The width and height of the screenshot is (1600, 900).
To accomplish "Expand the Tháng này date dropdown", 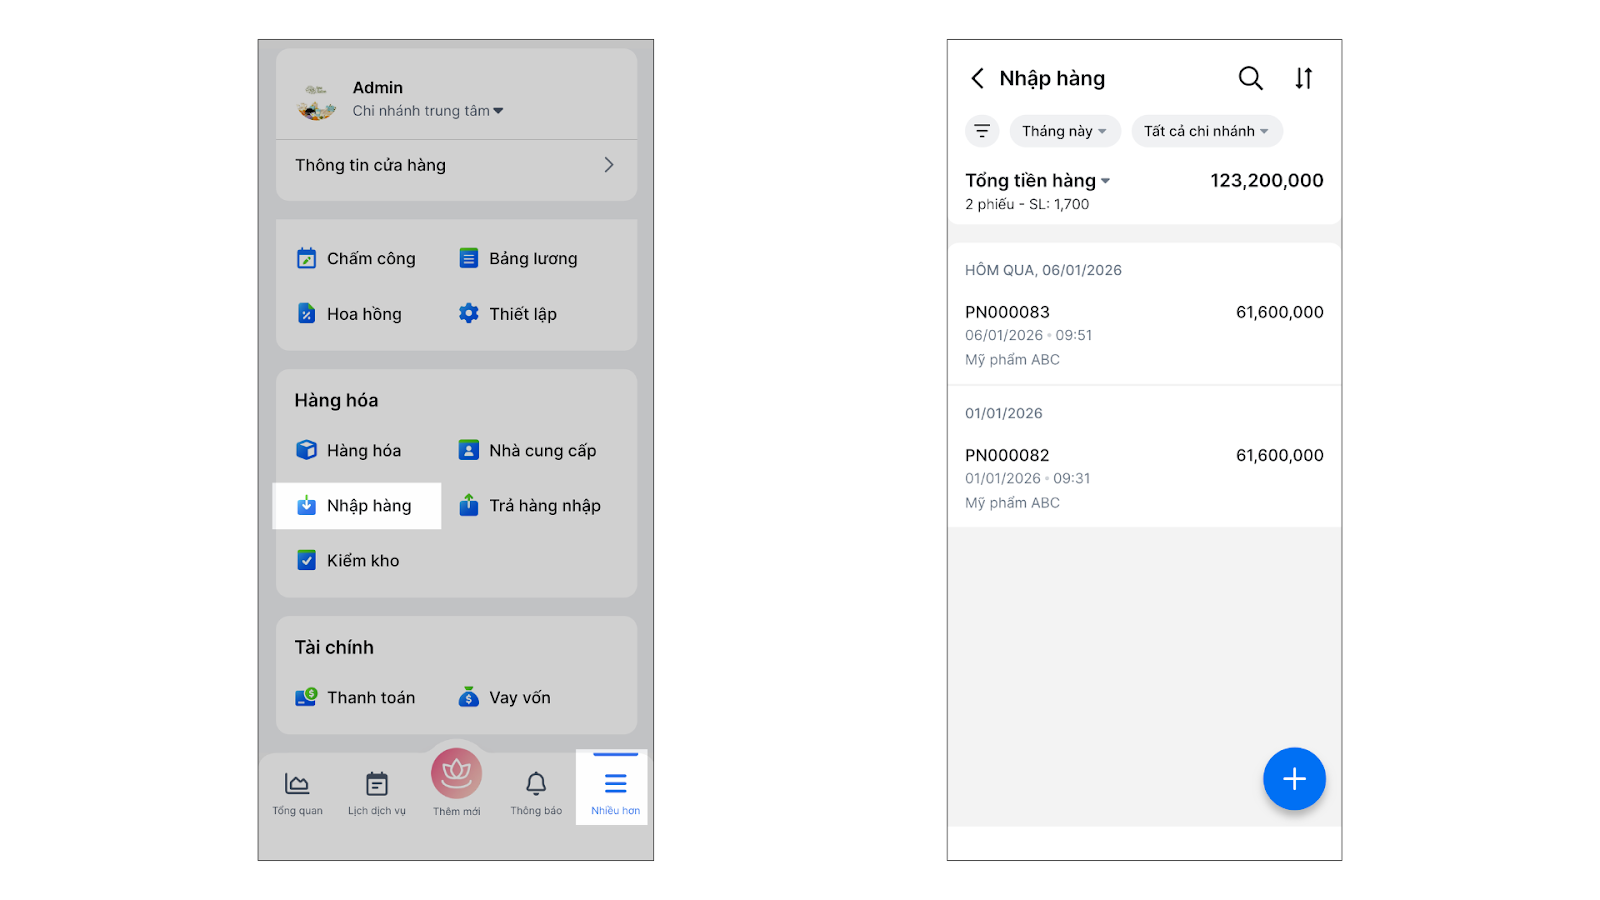I will [x=1064, y=131].
